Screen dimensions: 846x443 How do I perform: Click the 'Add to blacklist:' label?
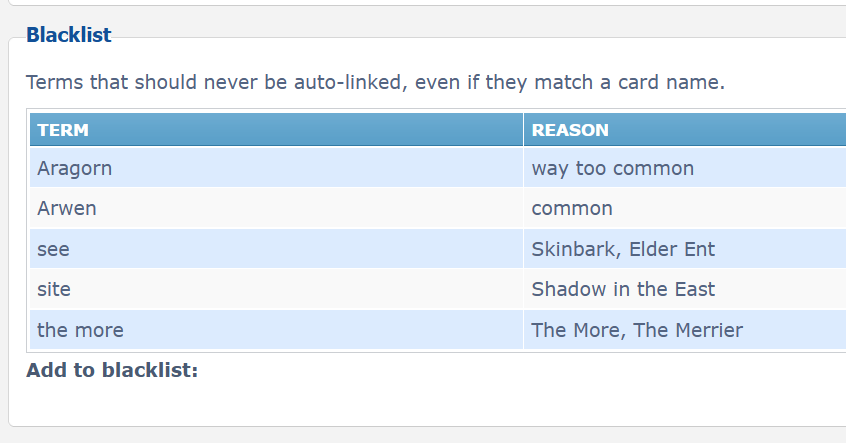pos(112,370)
